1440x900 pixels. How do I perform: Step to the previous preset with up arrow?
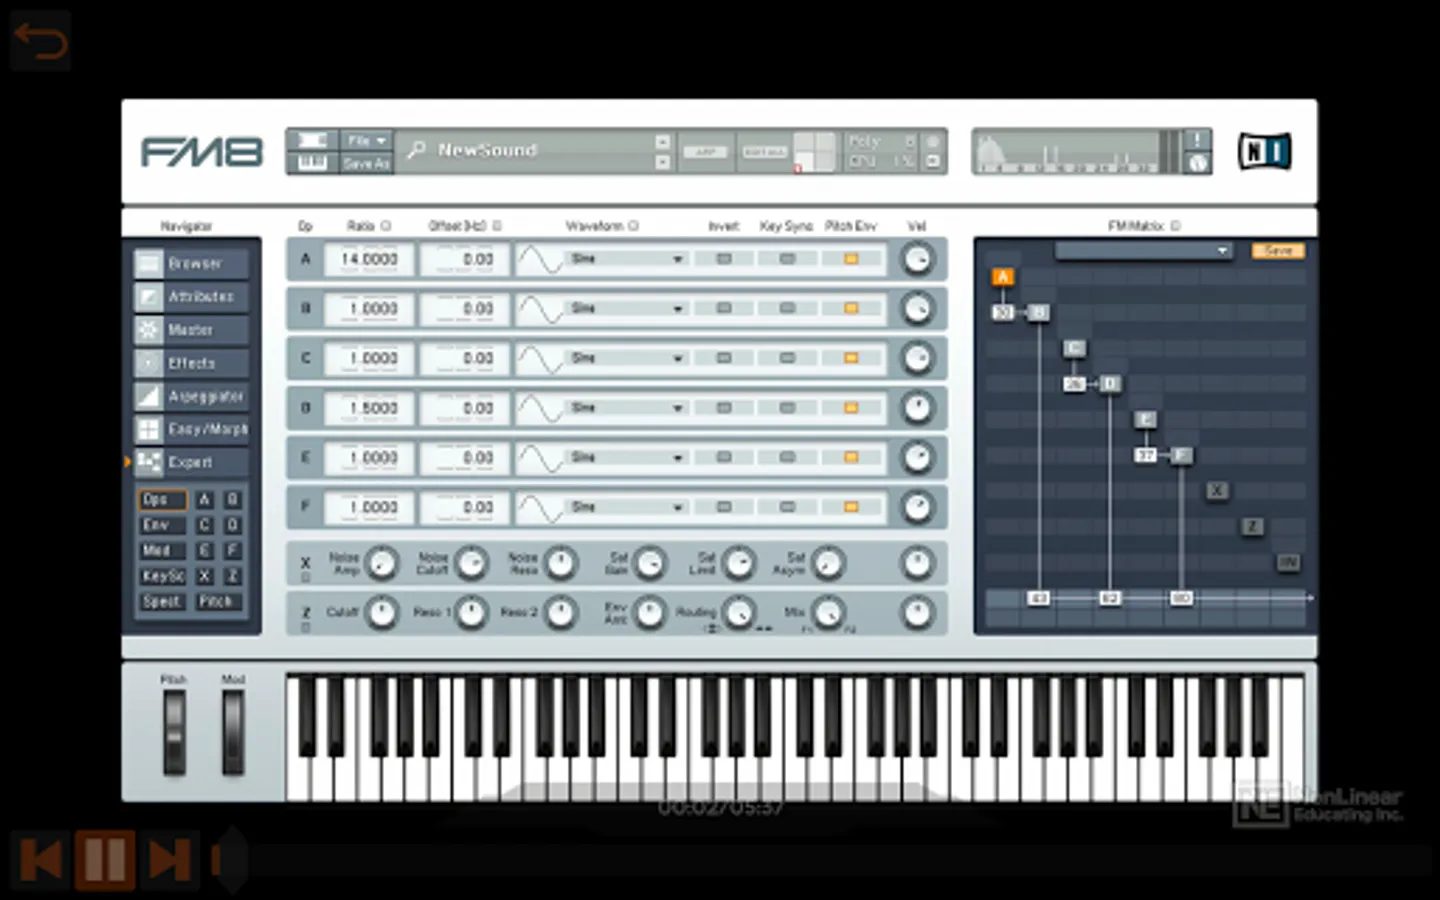tap(662, 141)
